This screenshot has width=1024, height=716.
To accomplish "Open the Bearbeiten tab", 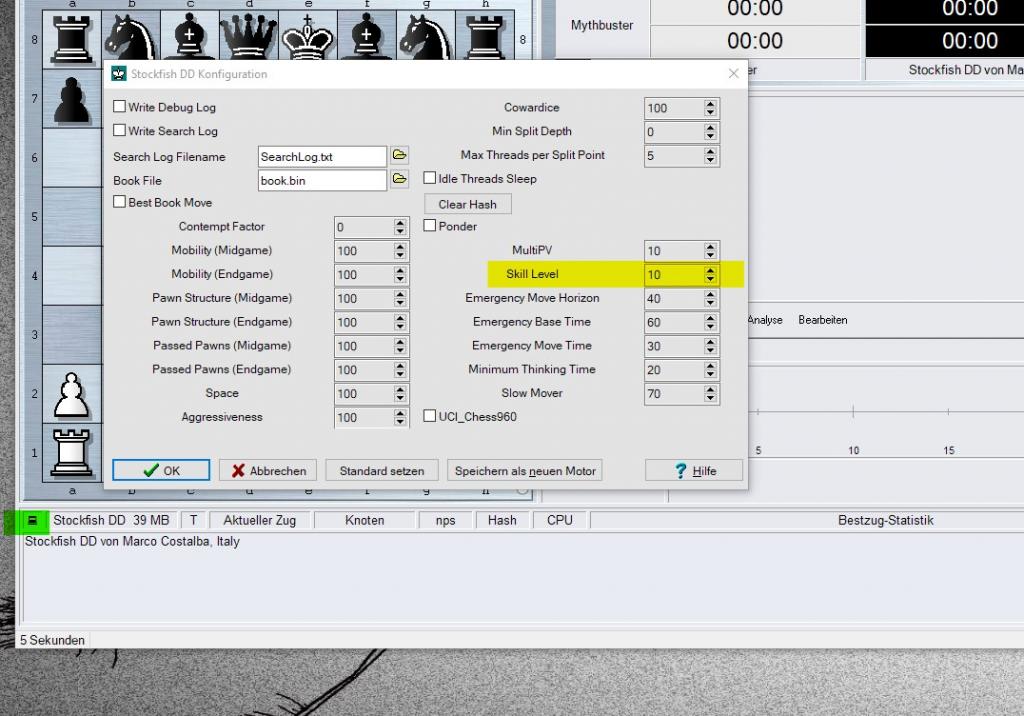I will (x=822, y=320).
